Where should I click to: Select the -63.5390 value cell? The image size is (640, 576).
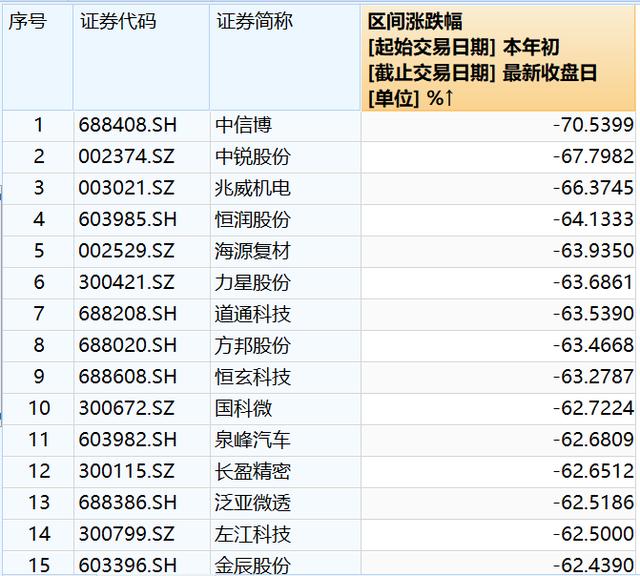pyautogui.click(x=499, y=314)
